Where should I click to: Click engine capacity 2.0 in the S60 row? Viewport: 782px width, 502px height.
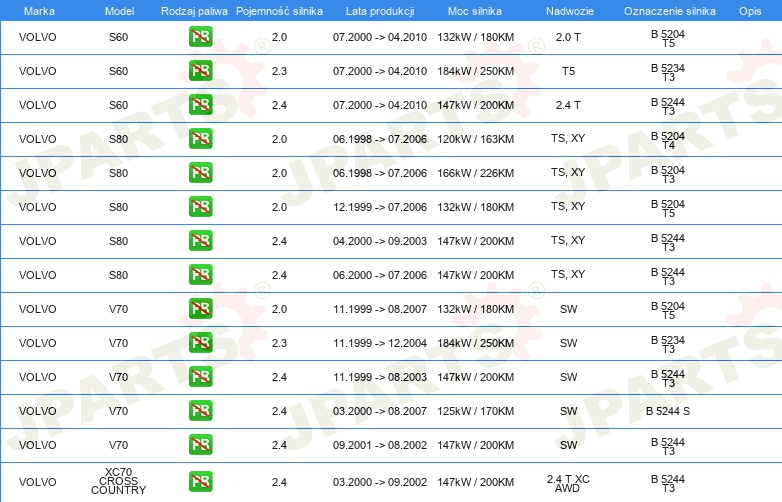[279, 37]
